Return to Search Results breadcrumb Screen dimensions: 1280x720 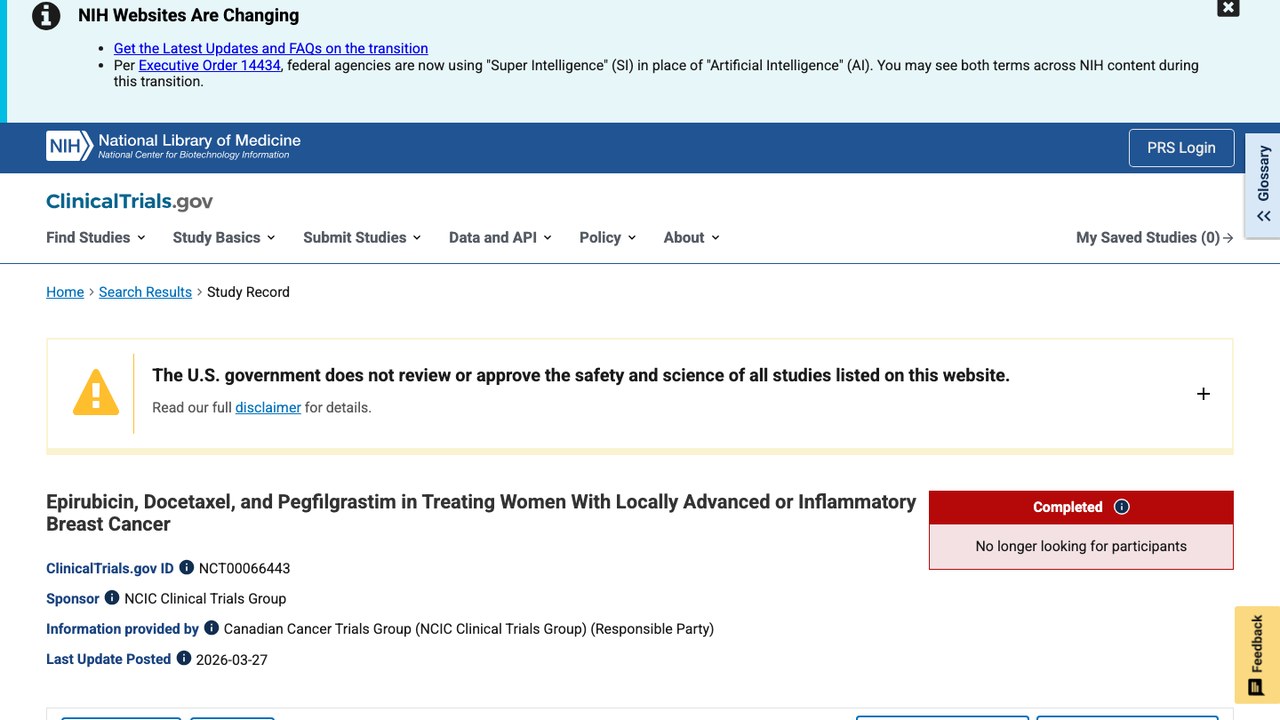click(145, 292)
